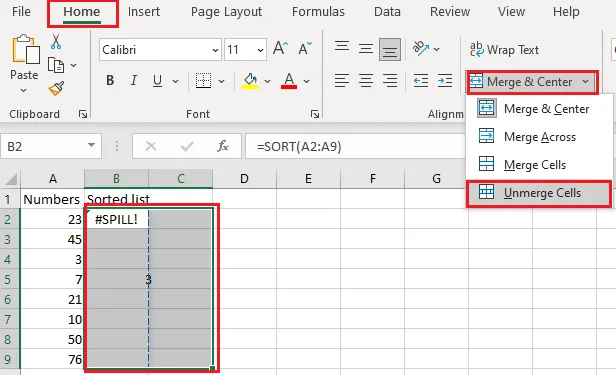The width and height of the screenshot is (616, 375).
Task: Switch to the View tab
Action: (x=511, y=12)
